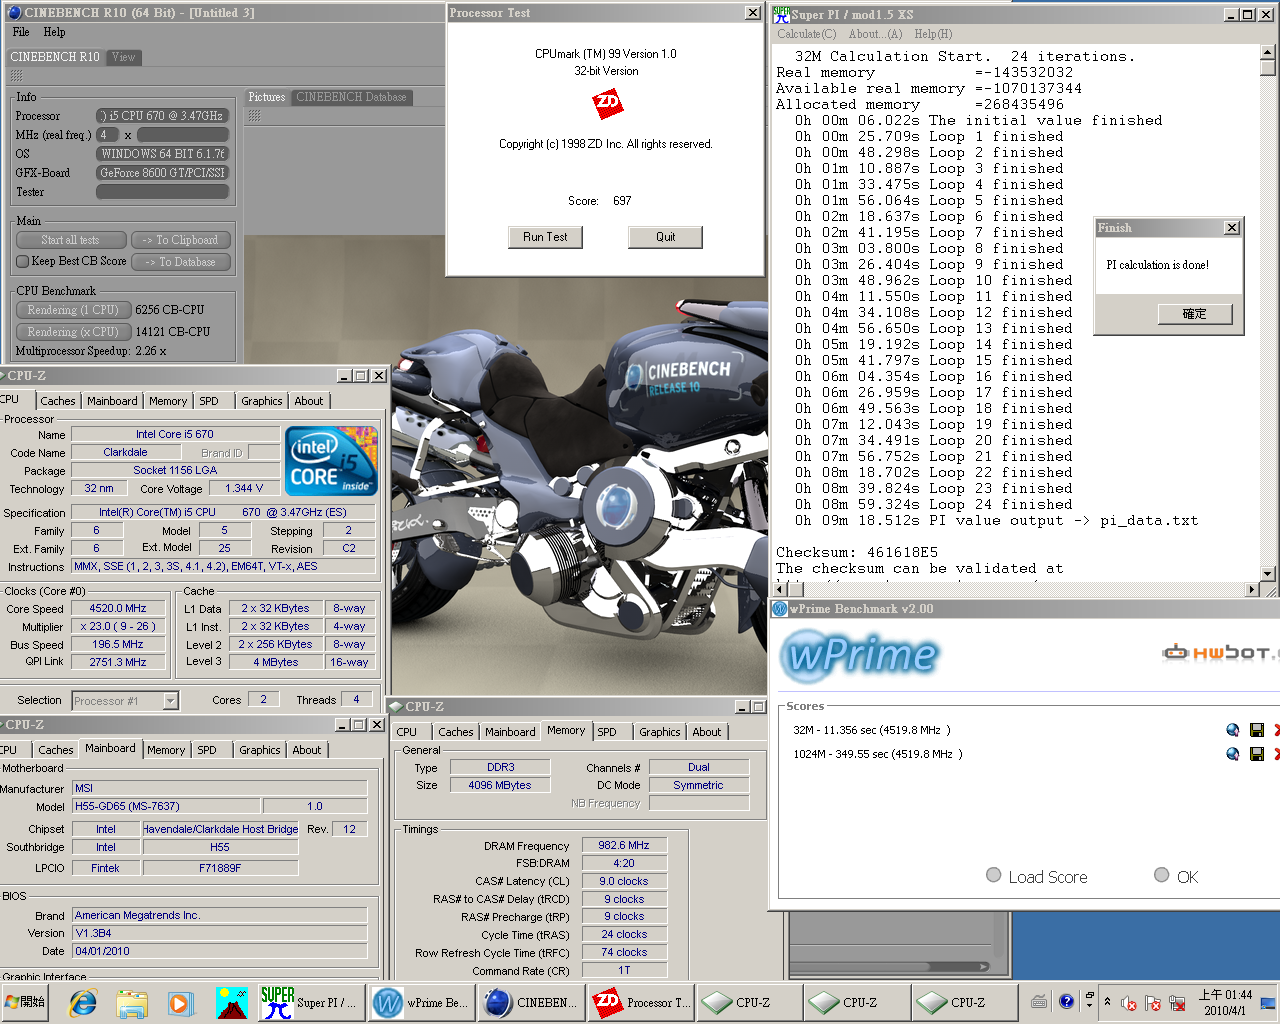Open the Processor #1 selection dropdown in CPU-Z

pos(170,701)
